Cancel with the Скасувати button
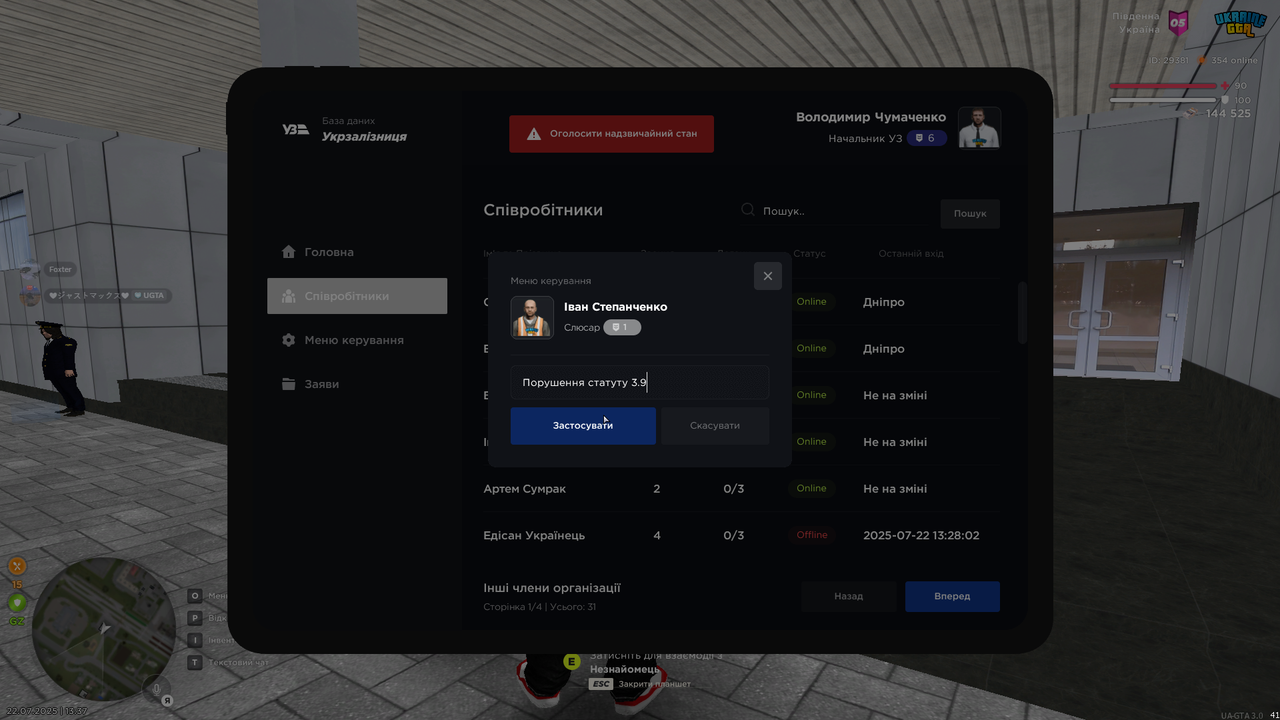The image size is (1280, 720). pyautogui.click(x=715, y=426)
